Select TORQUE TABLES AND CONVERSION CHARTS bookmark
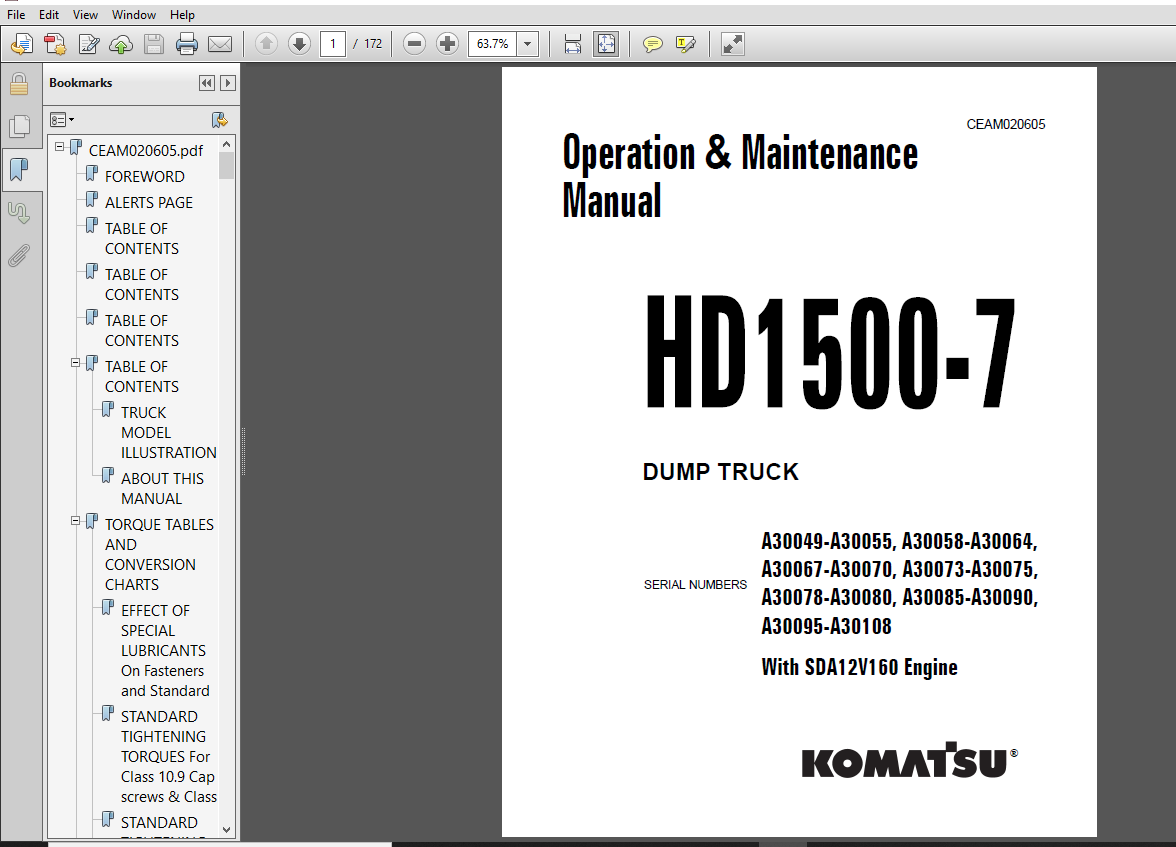The image size is (1176, 847). 159,554
